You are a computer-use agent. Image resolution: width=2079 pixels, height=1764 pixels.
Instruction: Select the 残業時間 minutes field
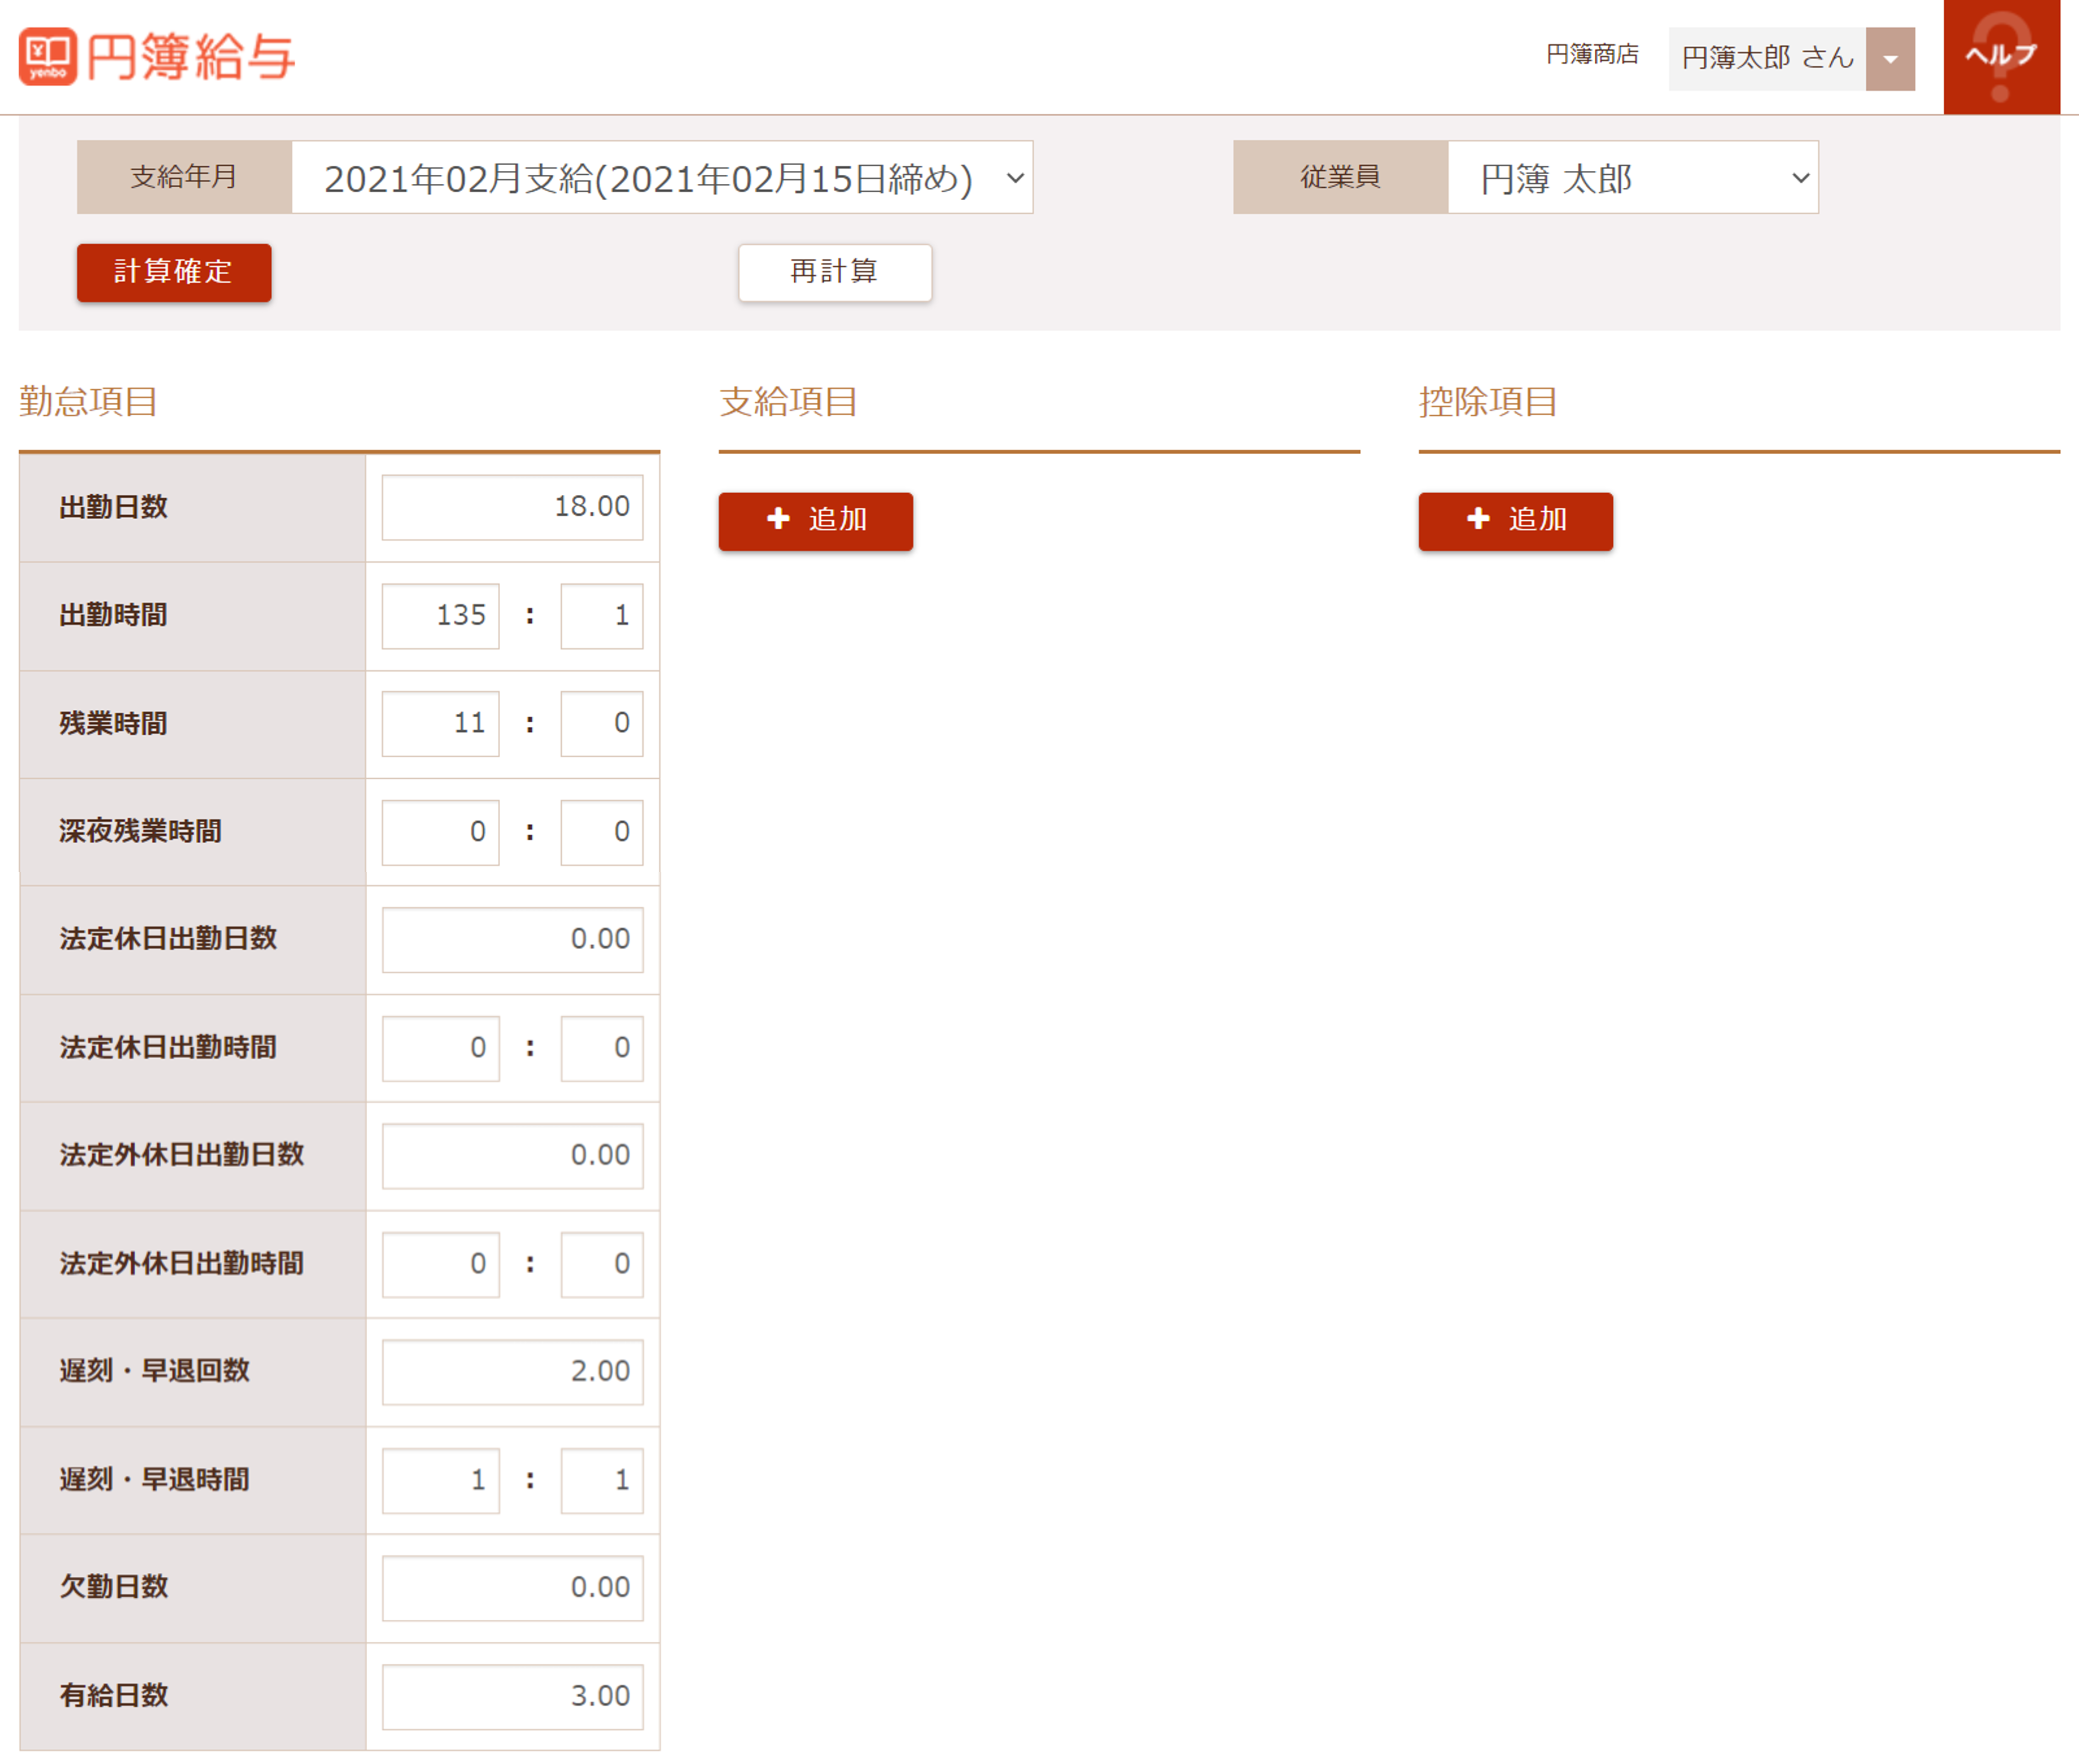602,724
